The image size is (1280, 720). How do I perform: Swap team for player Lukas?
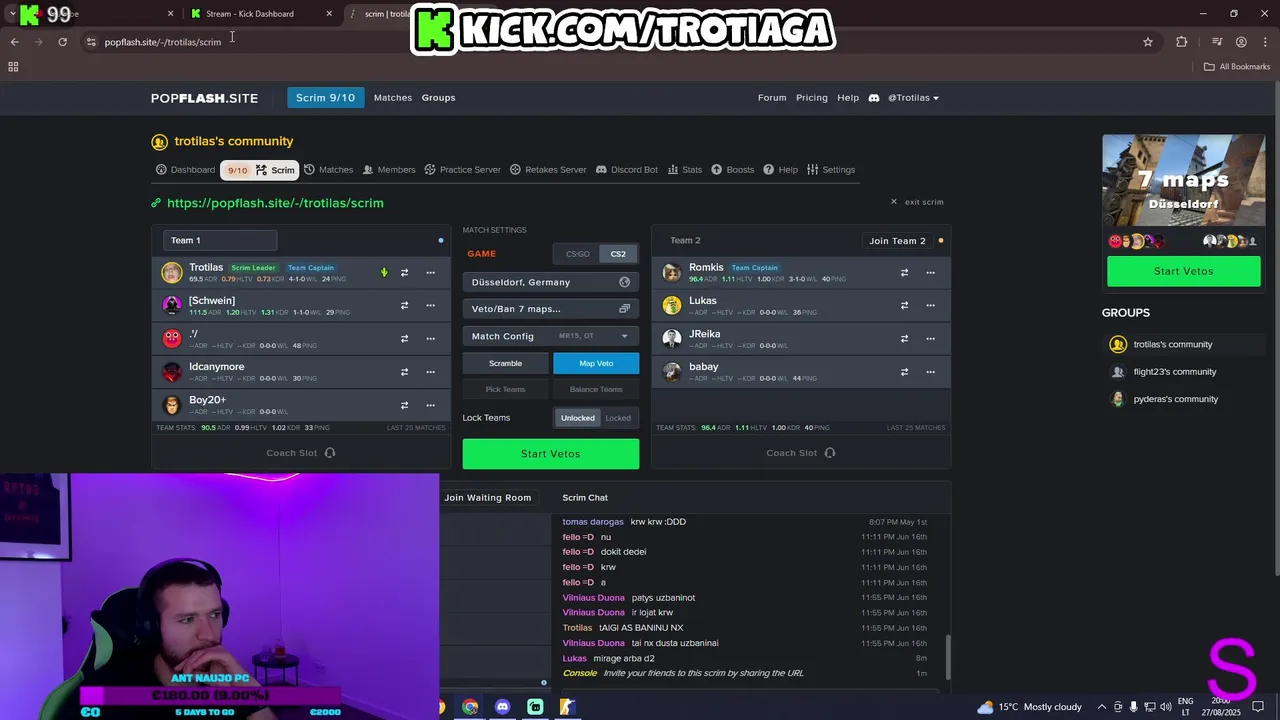904,306
